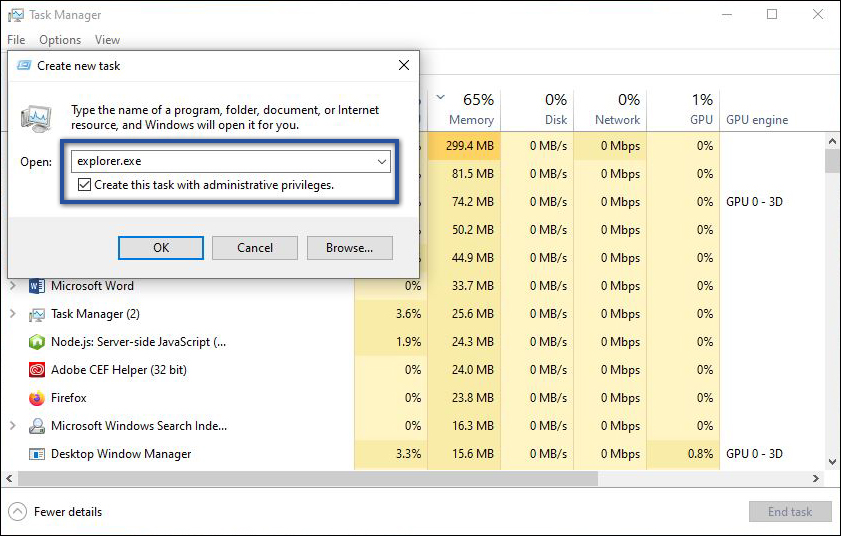This screenshot has width=841, height=536.
Task: Click the Task Manager (2) process icon
Action: 36,314
